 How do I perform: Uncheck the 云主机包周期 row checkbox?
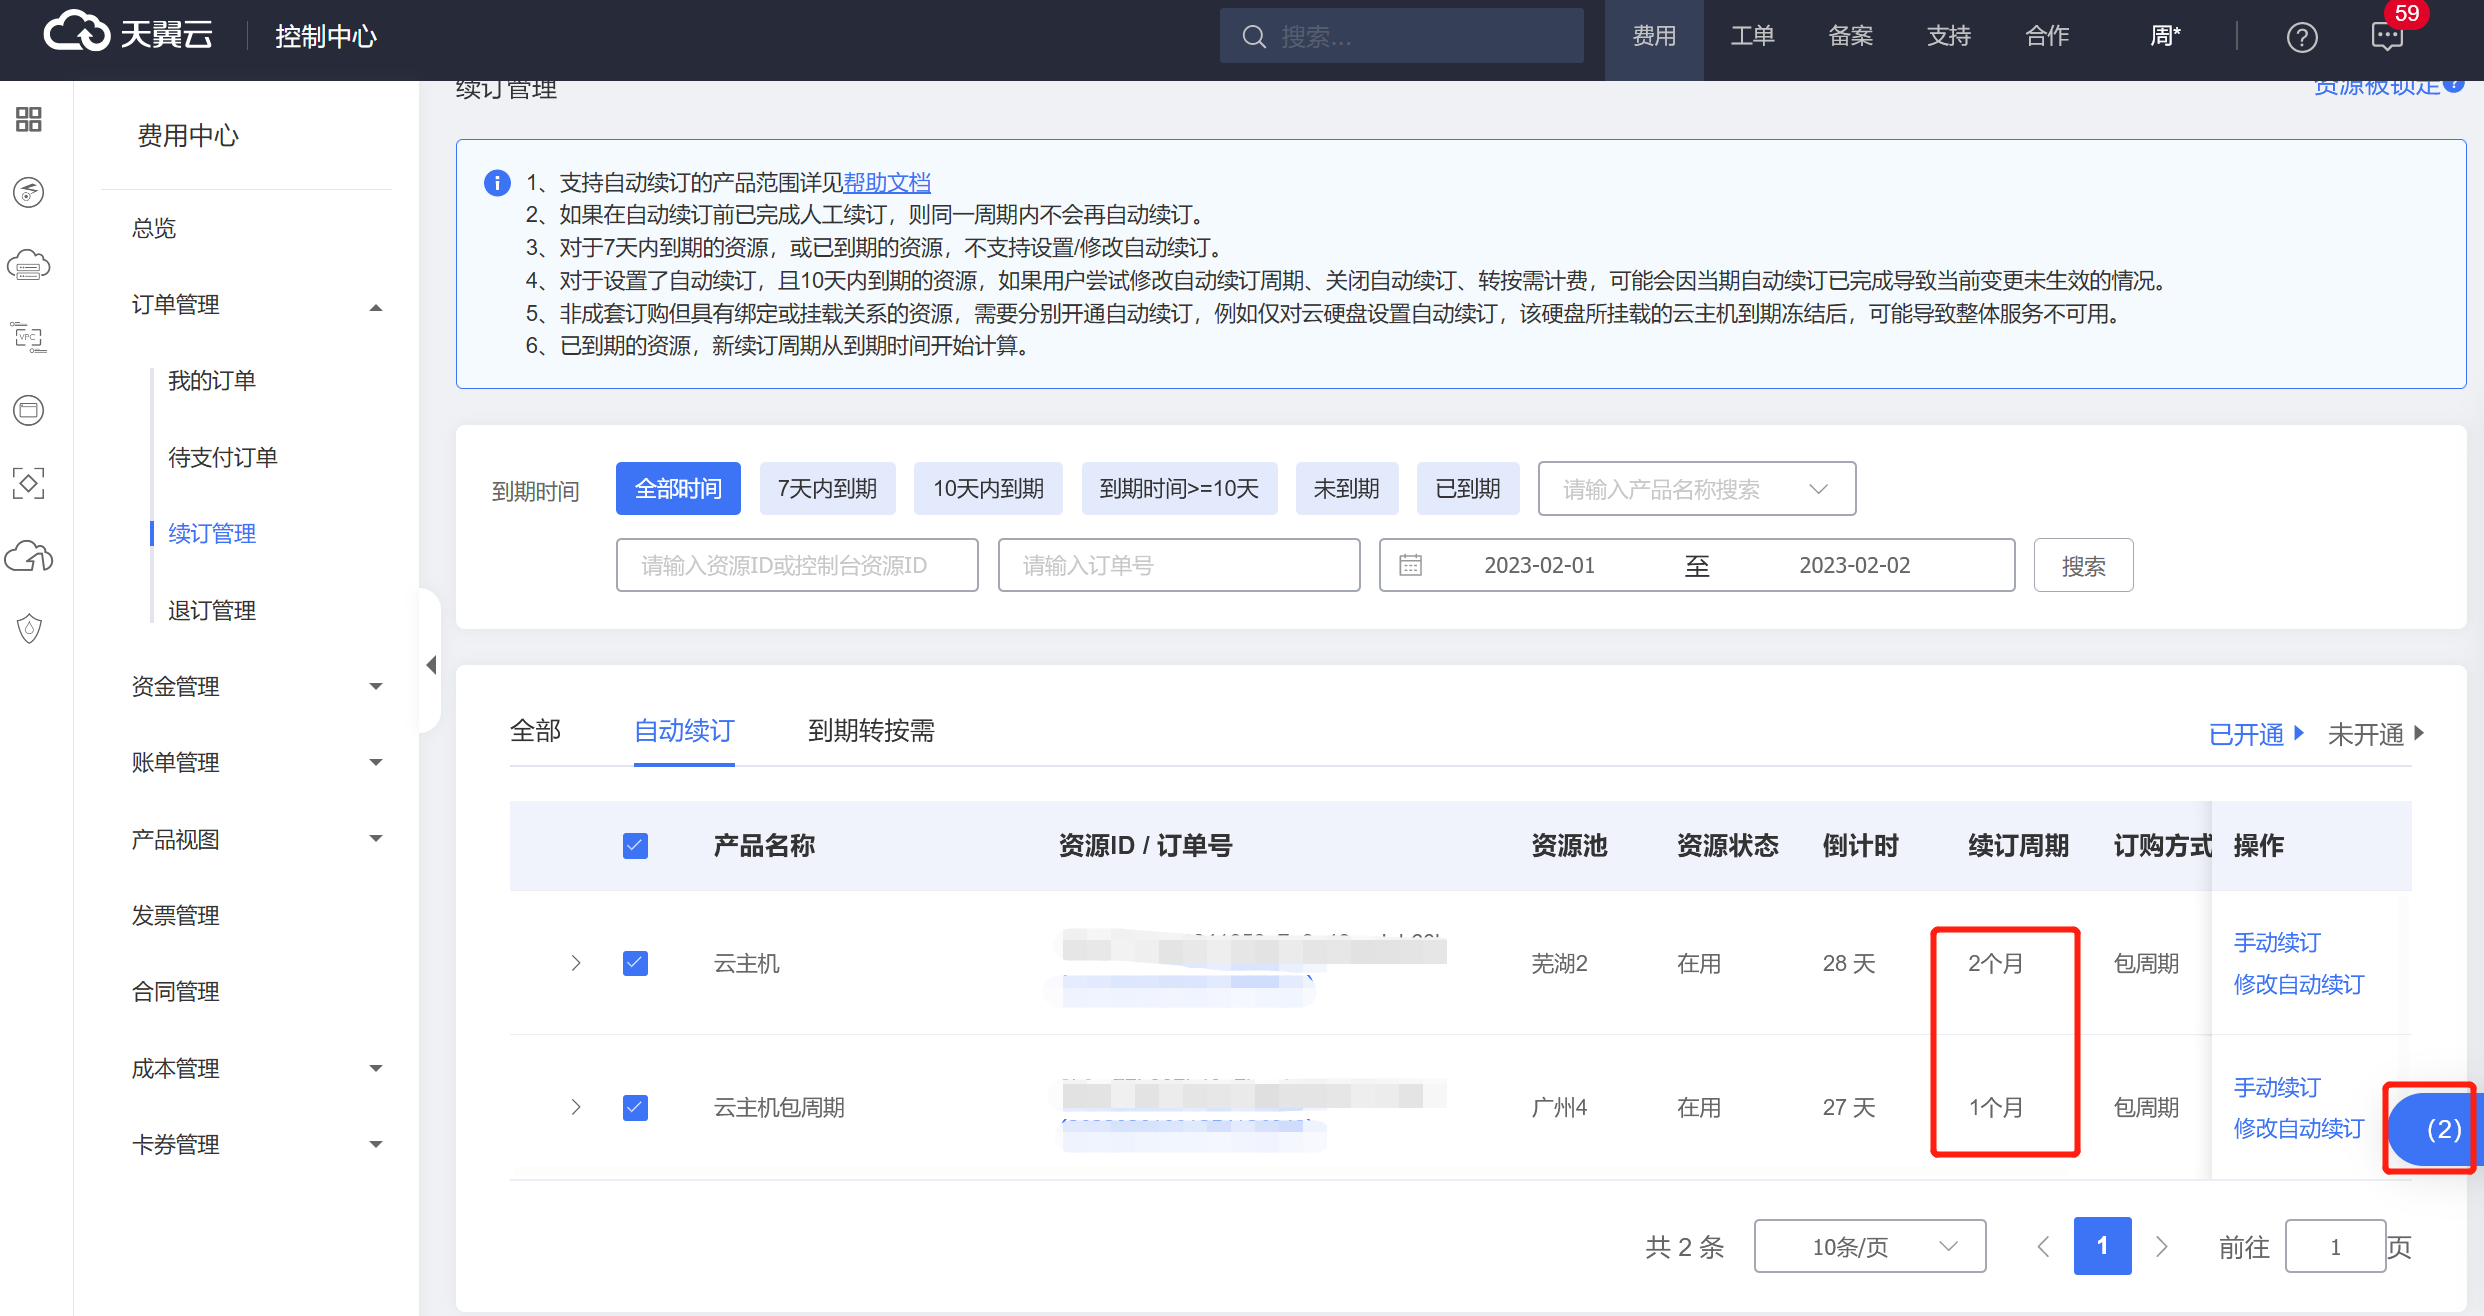tap(635, 1107)
